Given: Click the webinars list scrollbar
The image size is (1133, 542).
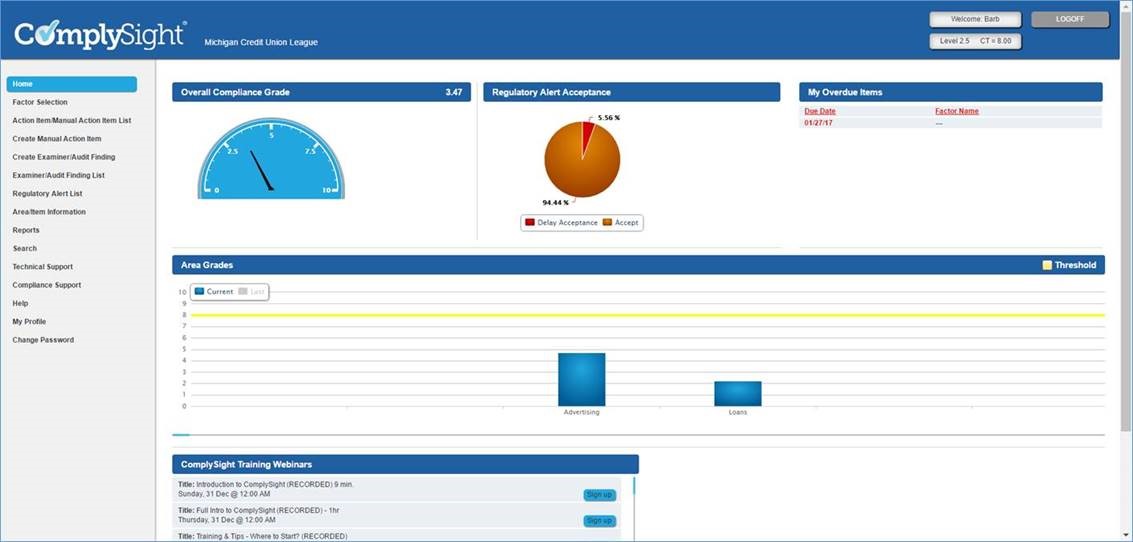Looking at the screenshot, I should click(x=634, y=486).
